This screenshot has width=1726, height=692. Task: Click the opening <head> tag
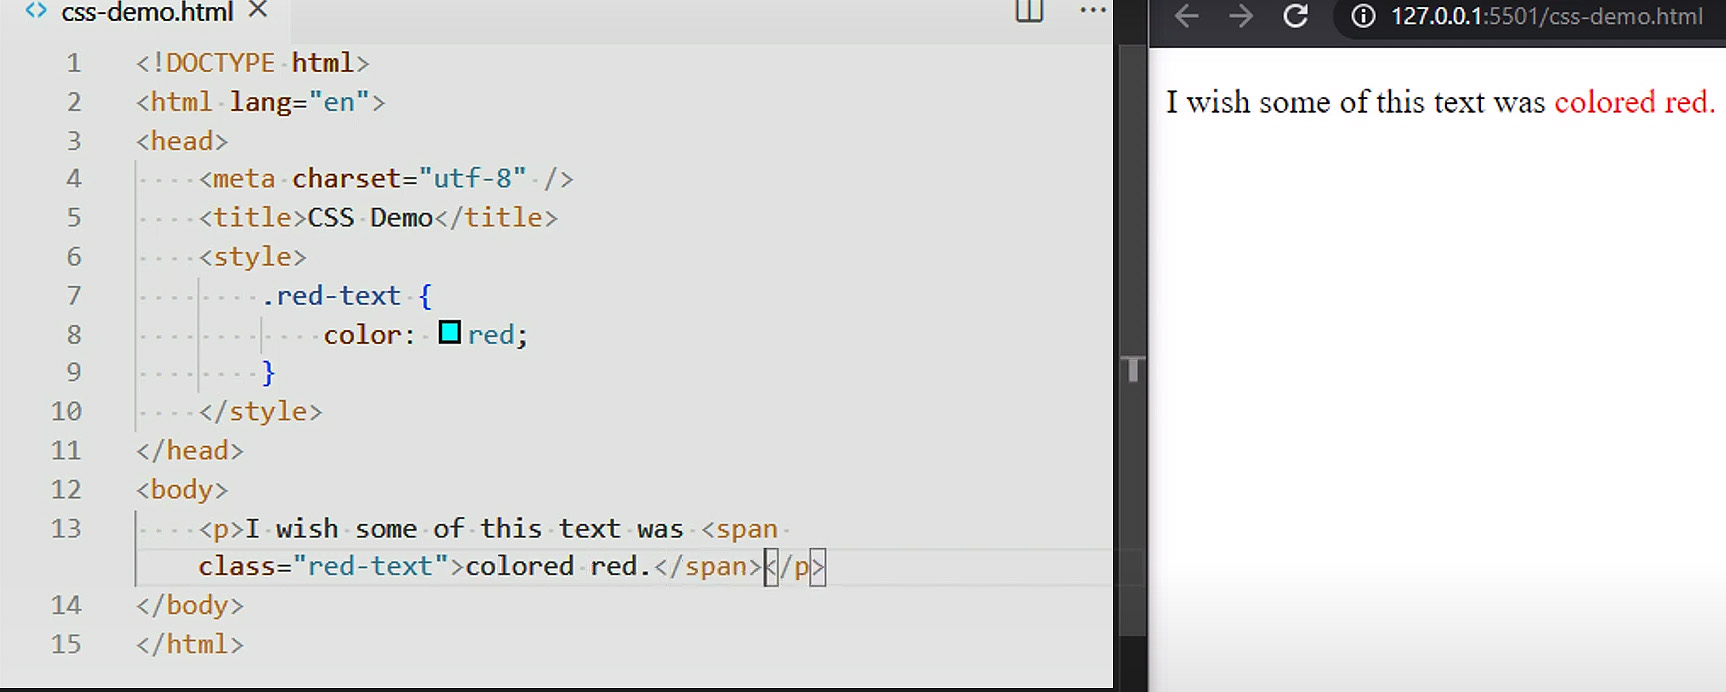point(182,141)
